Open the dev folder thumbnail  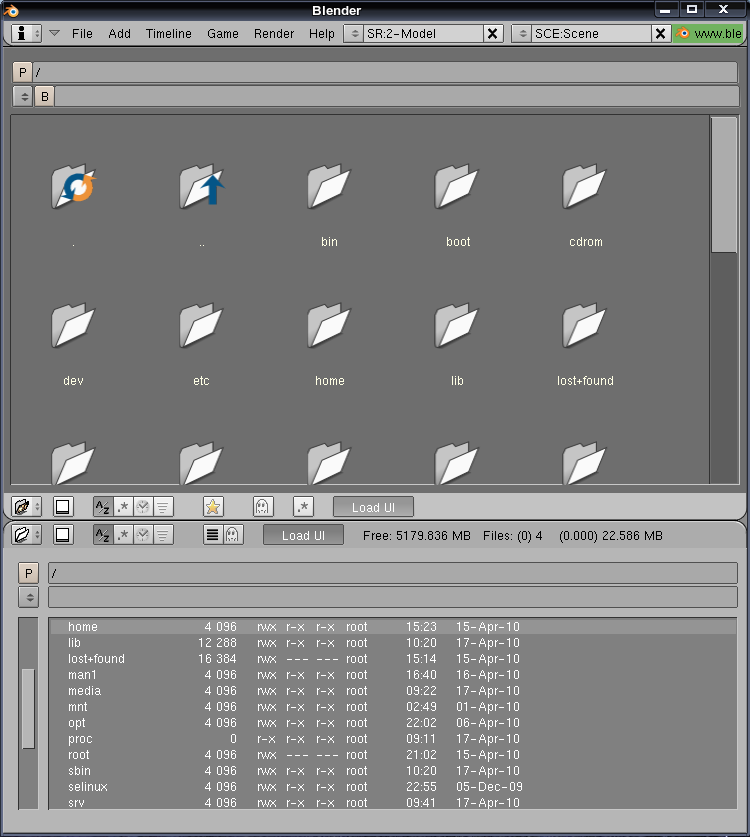point(73,325)
